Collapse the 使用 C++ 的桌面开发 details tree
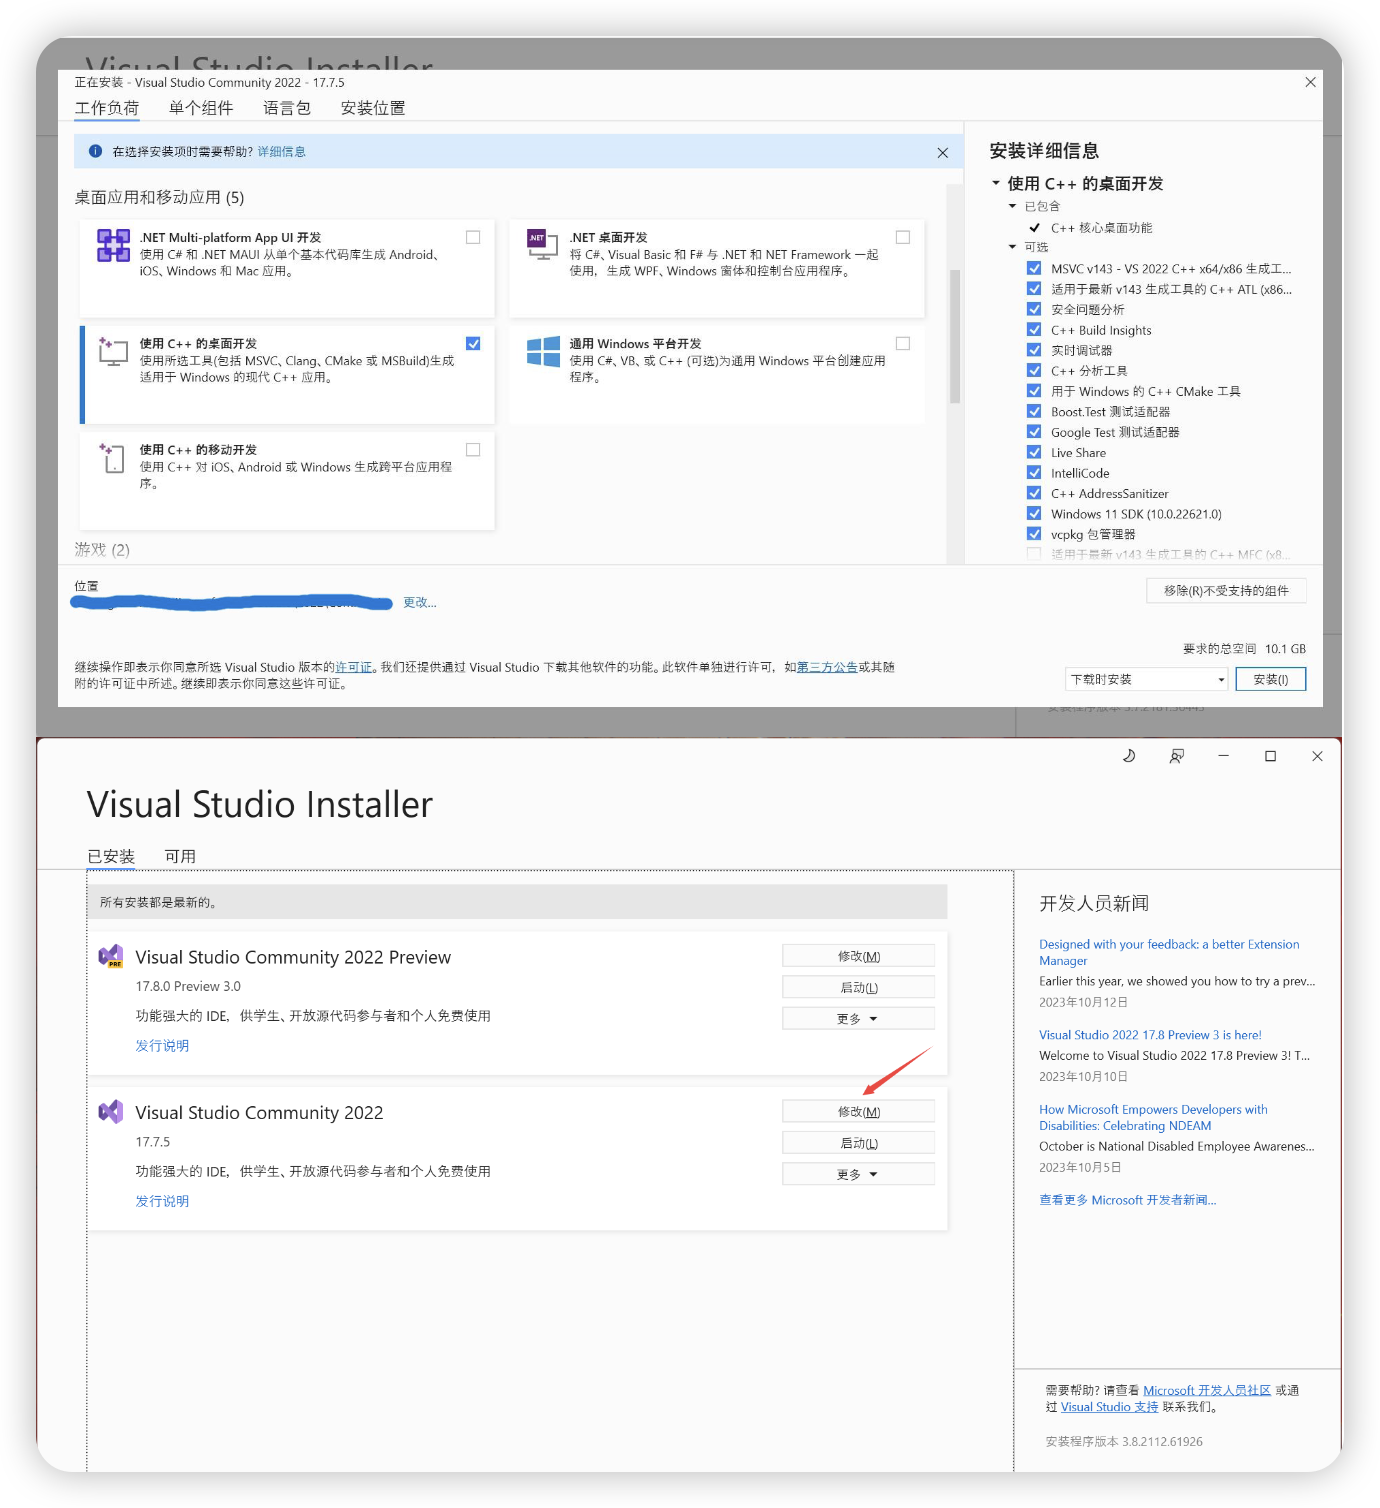 click(996, 184)
